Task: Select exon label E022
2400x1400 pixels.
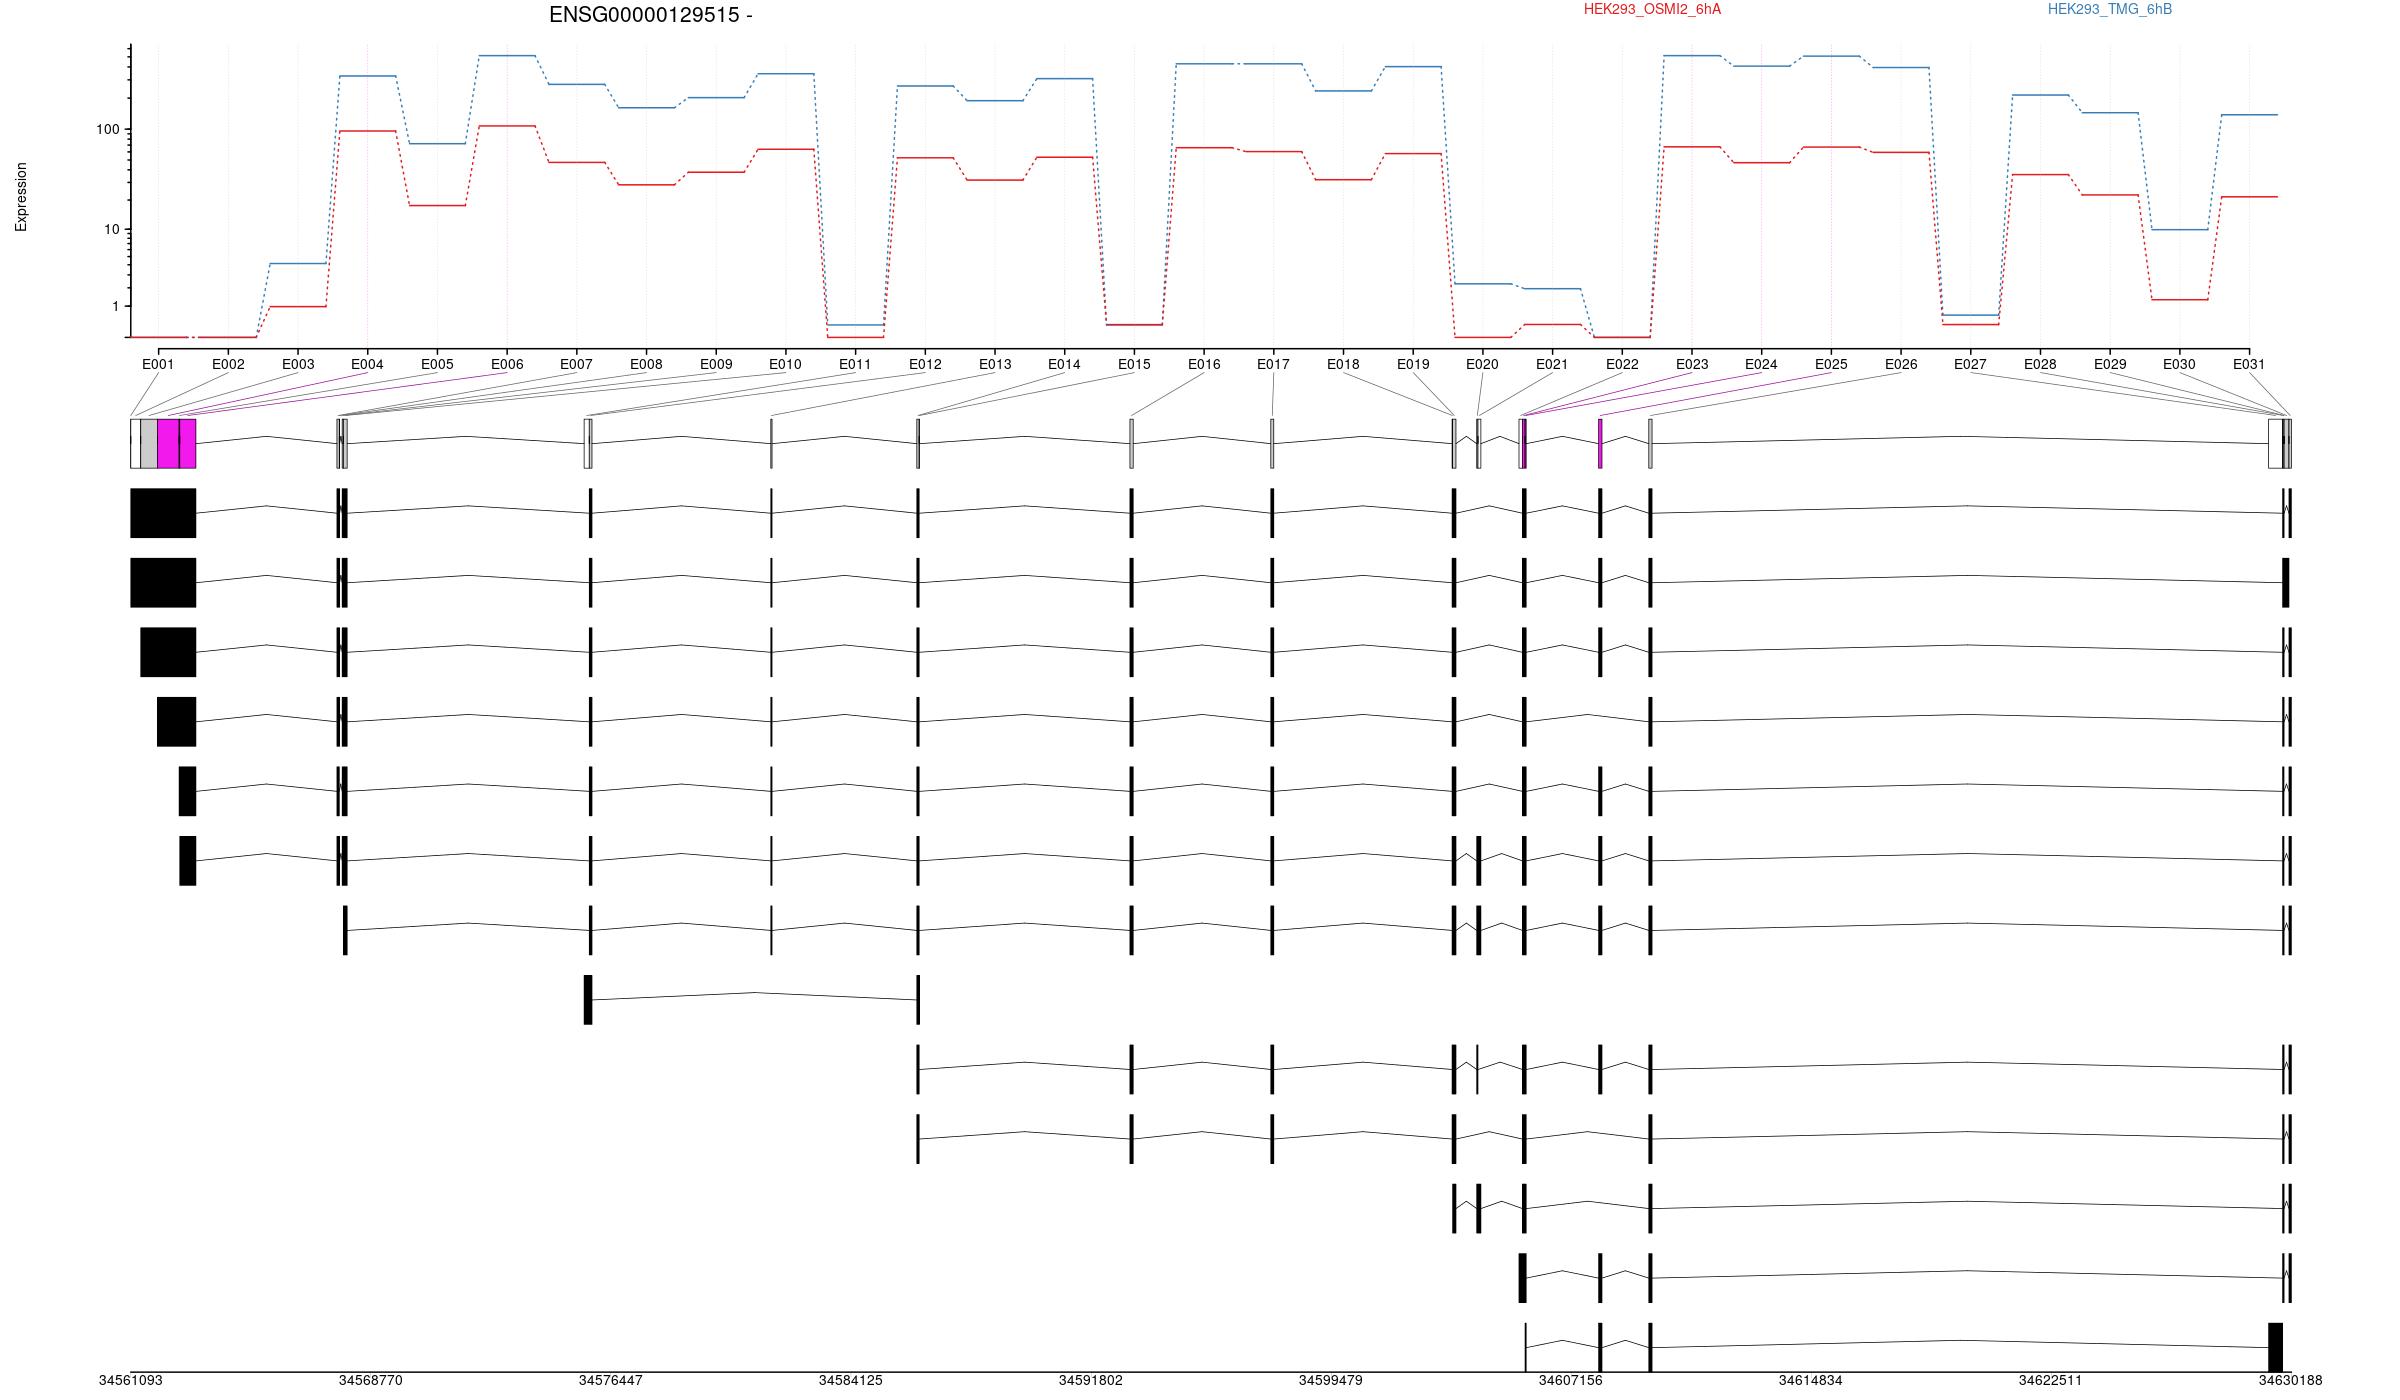Action: pyautogui.click(x=1622, y=364)
